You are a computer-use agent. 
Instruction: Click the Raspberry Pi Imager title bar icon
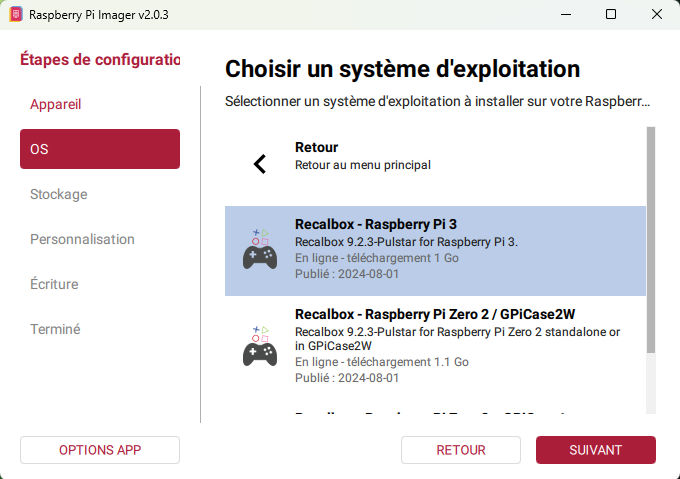[x=15, y=15]
